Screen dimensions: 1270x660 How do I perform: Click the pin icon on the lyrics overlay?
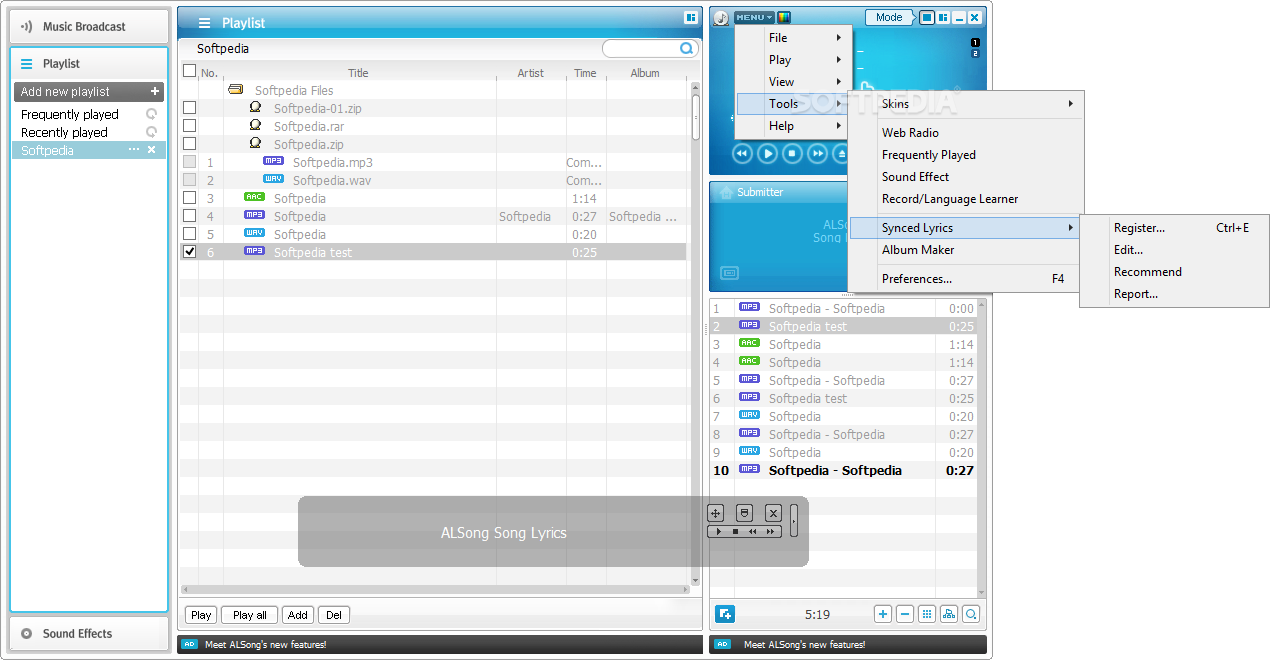[x=744, y=513]
